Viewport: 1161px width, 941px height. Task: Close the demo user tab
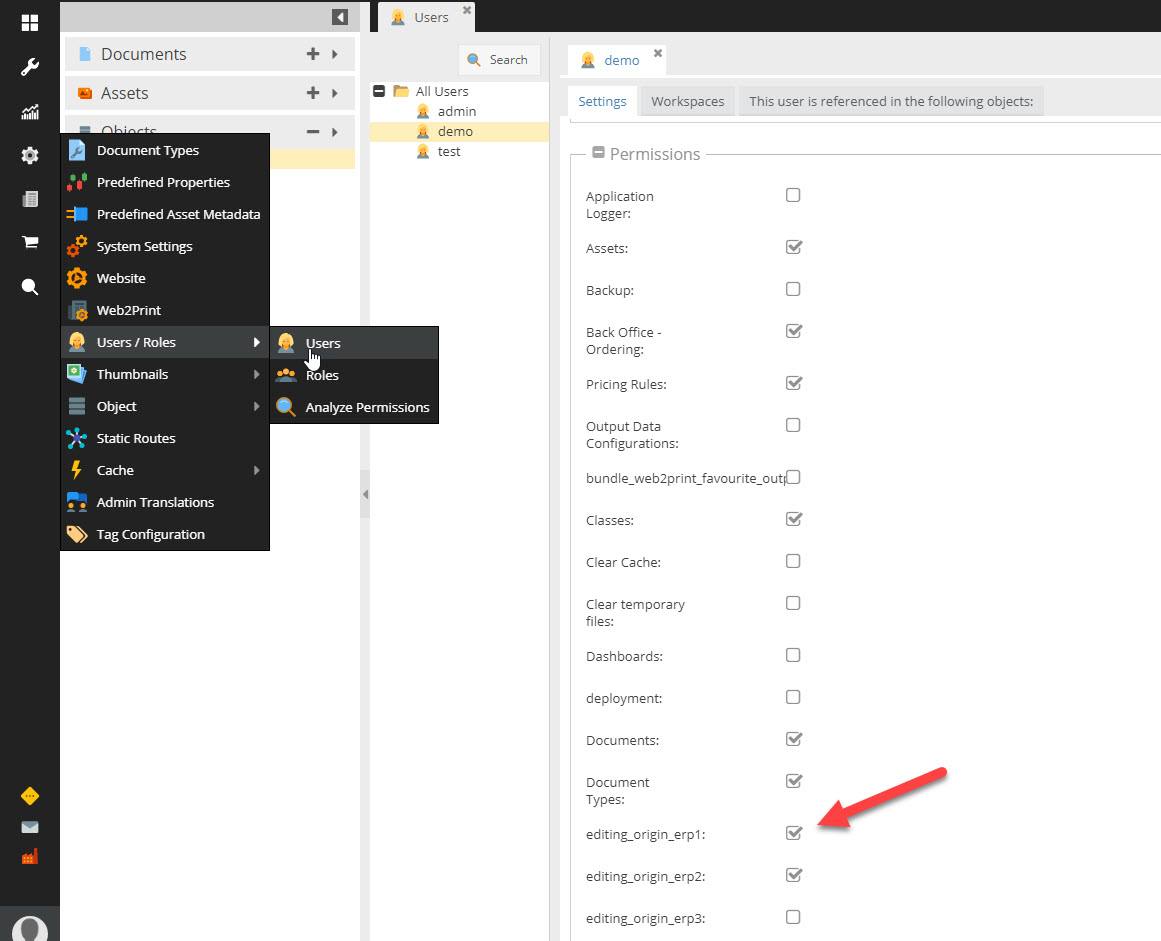pyautogui.click(x=658, y=53)
